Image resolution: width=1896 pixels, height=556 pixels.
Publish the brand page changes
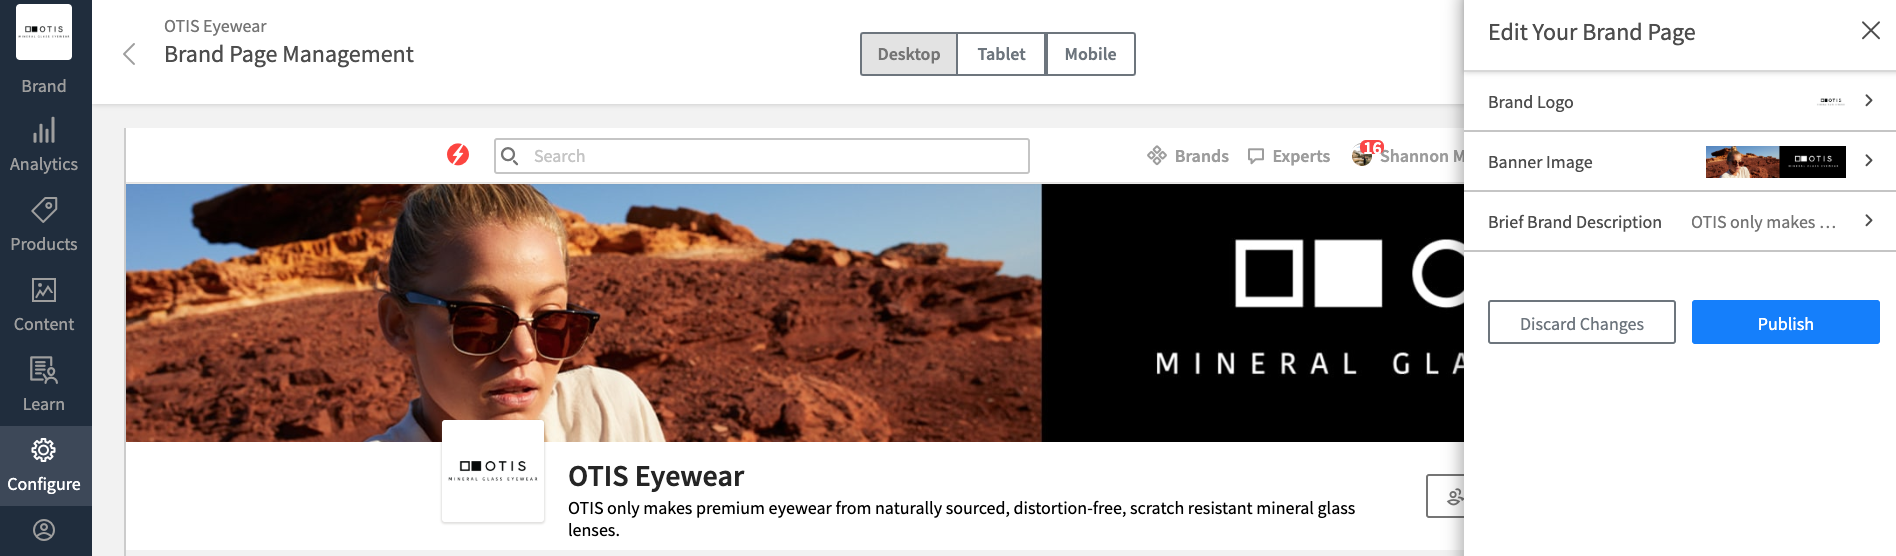coord(1786,322)
